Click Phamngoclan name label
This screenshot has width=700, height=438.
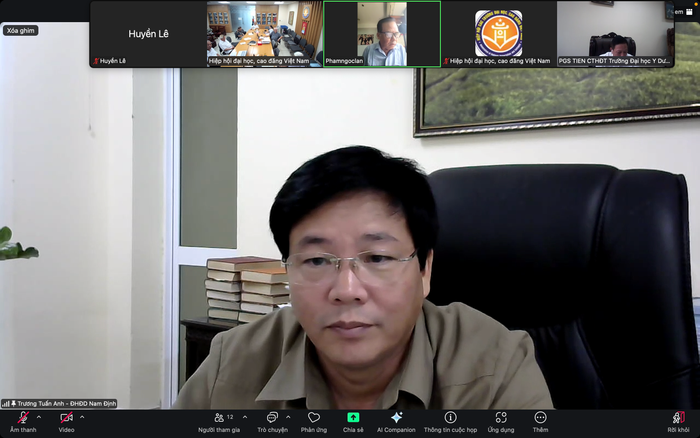[344, 61]
